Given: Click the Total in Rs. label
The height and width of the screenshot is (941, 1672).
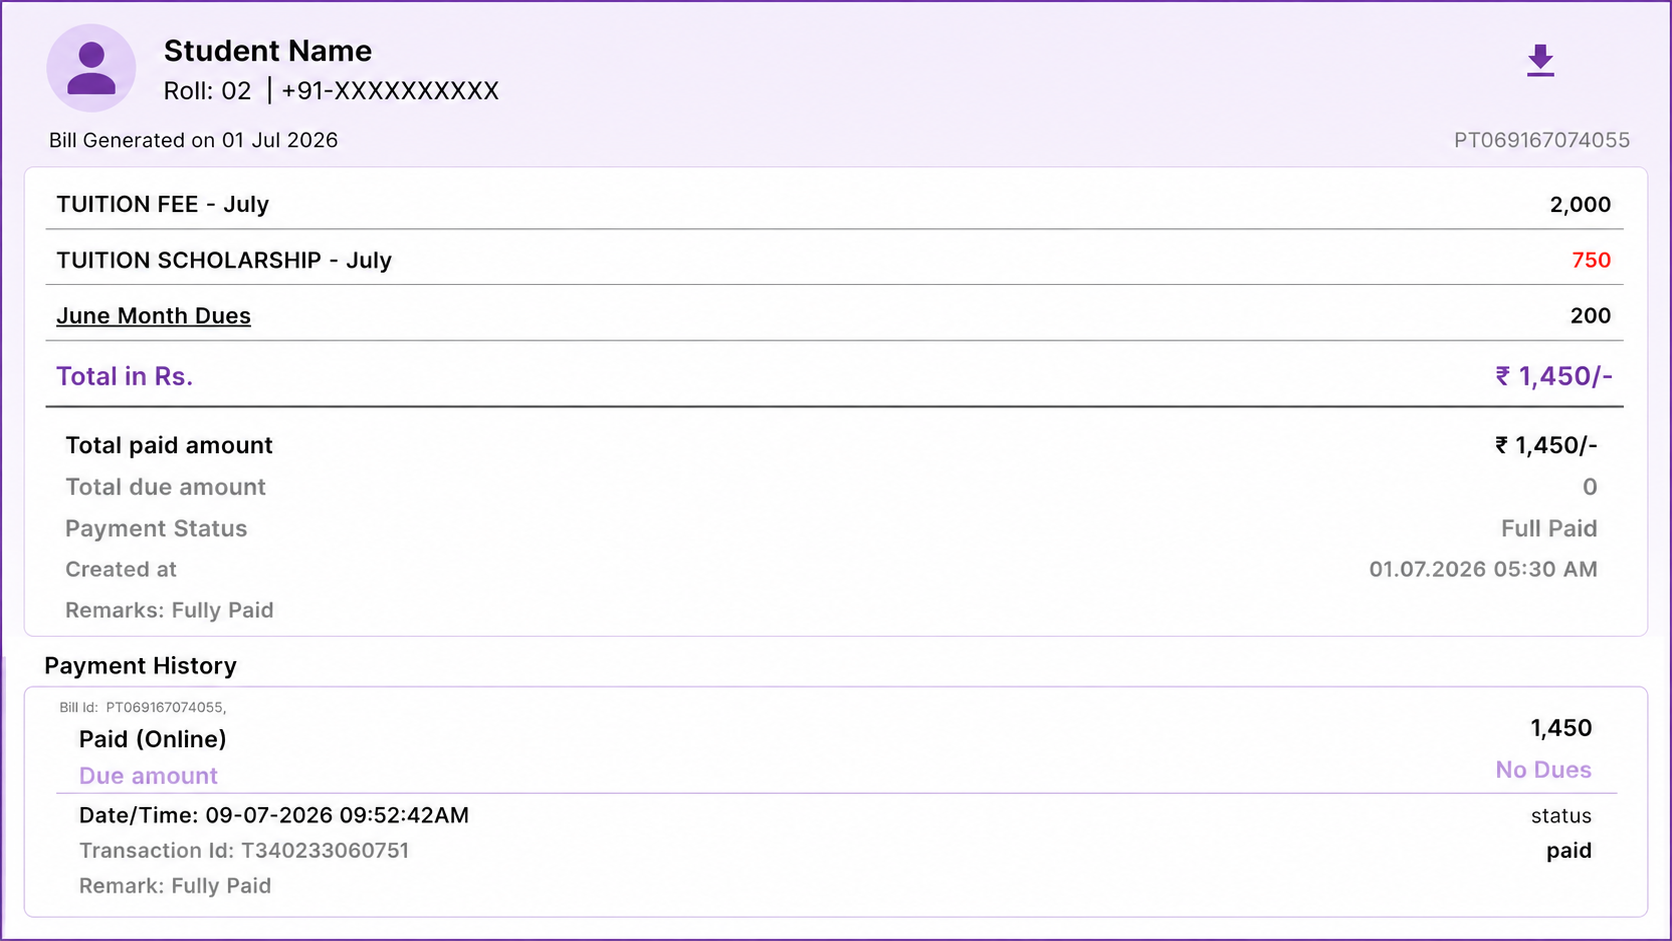Looking at the screenshot, I should [124, 376].
